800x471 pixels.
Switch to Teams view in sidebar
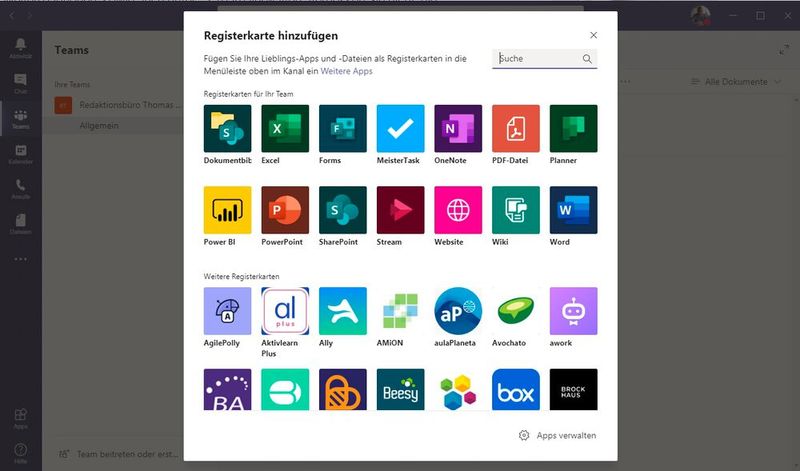pyautogui.click(x=20, y=119)
